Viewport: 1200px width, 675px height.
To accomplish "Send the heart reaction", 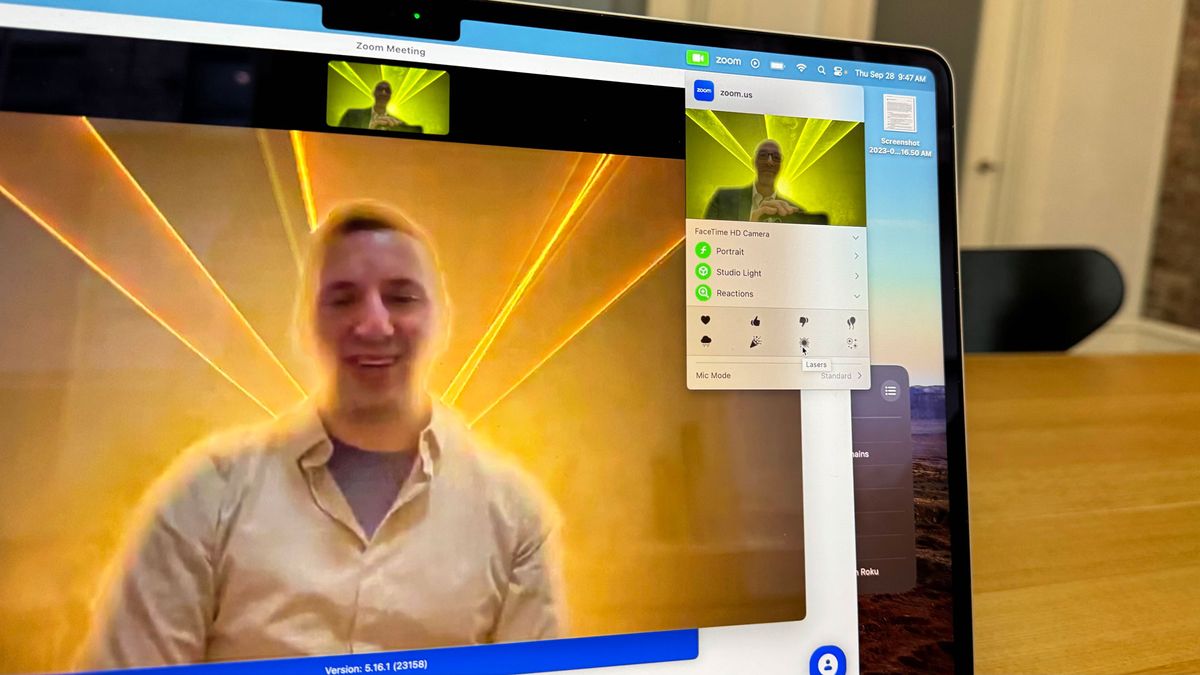I will tap(705, 320).
